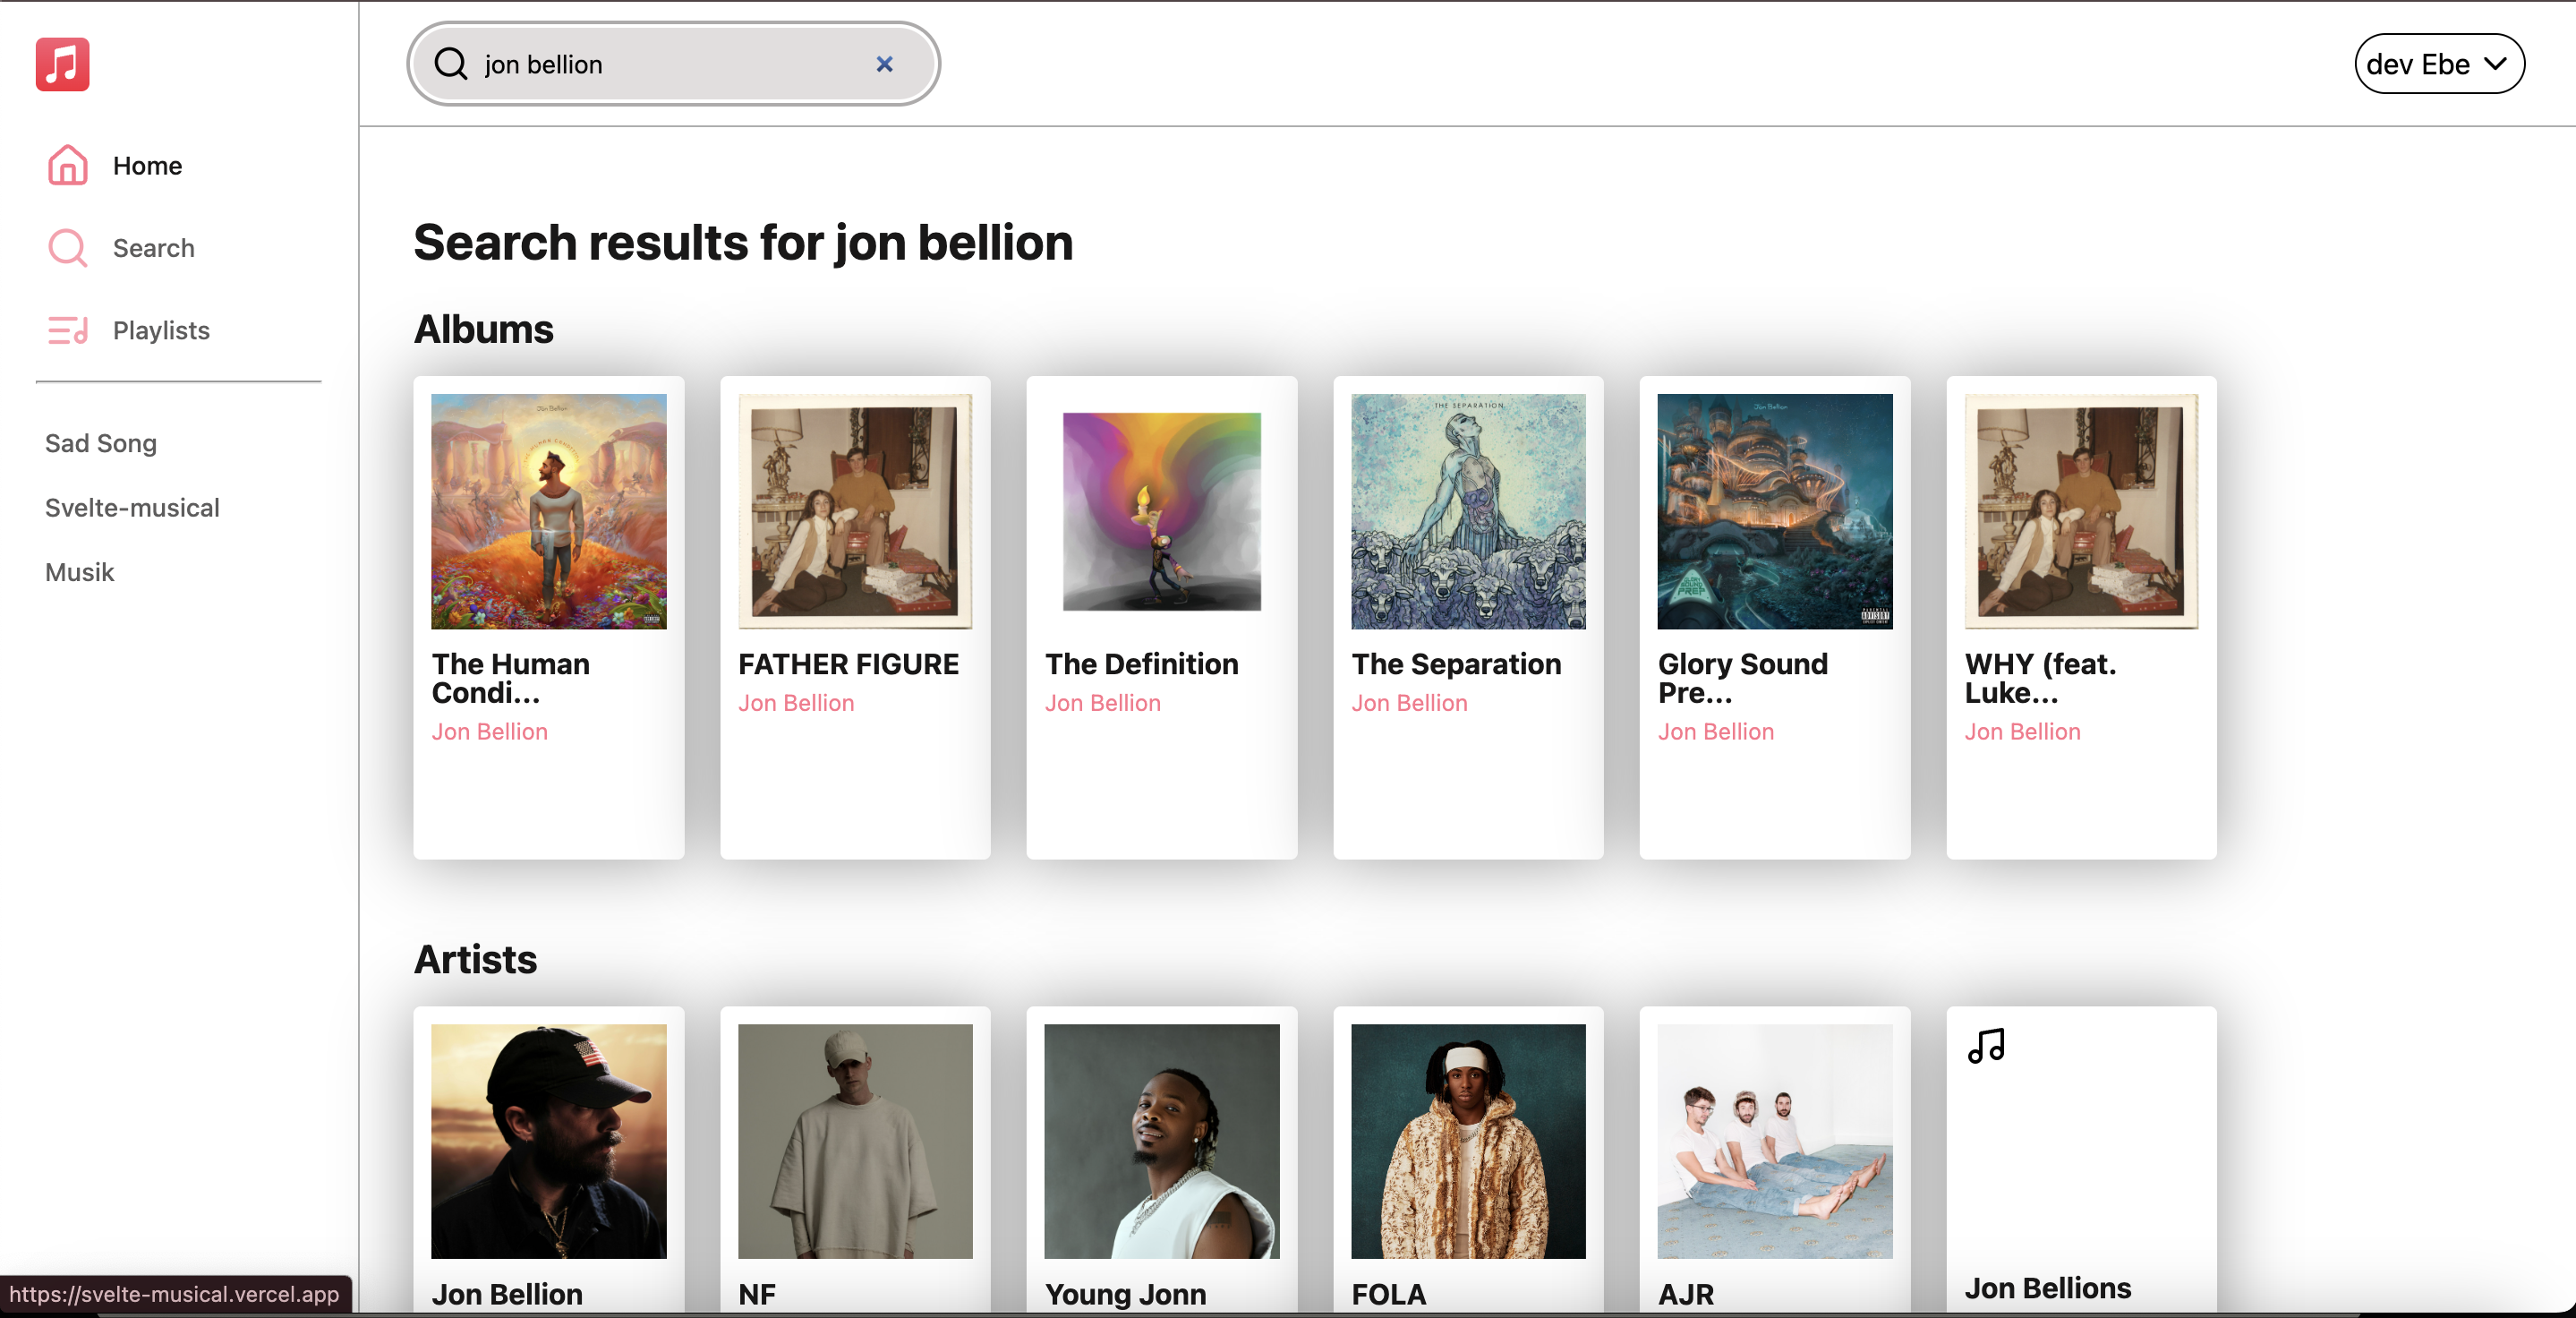
Task: Open the WHY (feat. Luke...) album cover
Action: (2081, 511)
